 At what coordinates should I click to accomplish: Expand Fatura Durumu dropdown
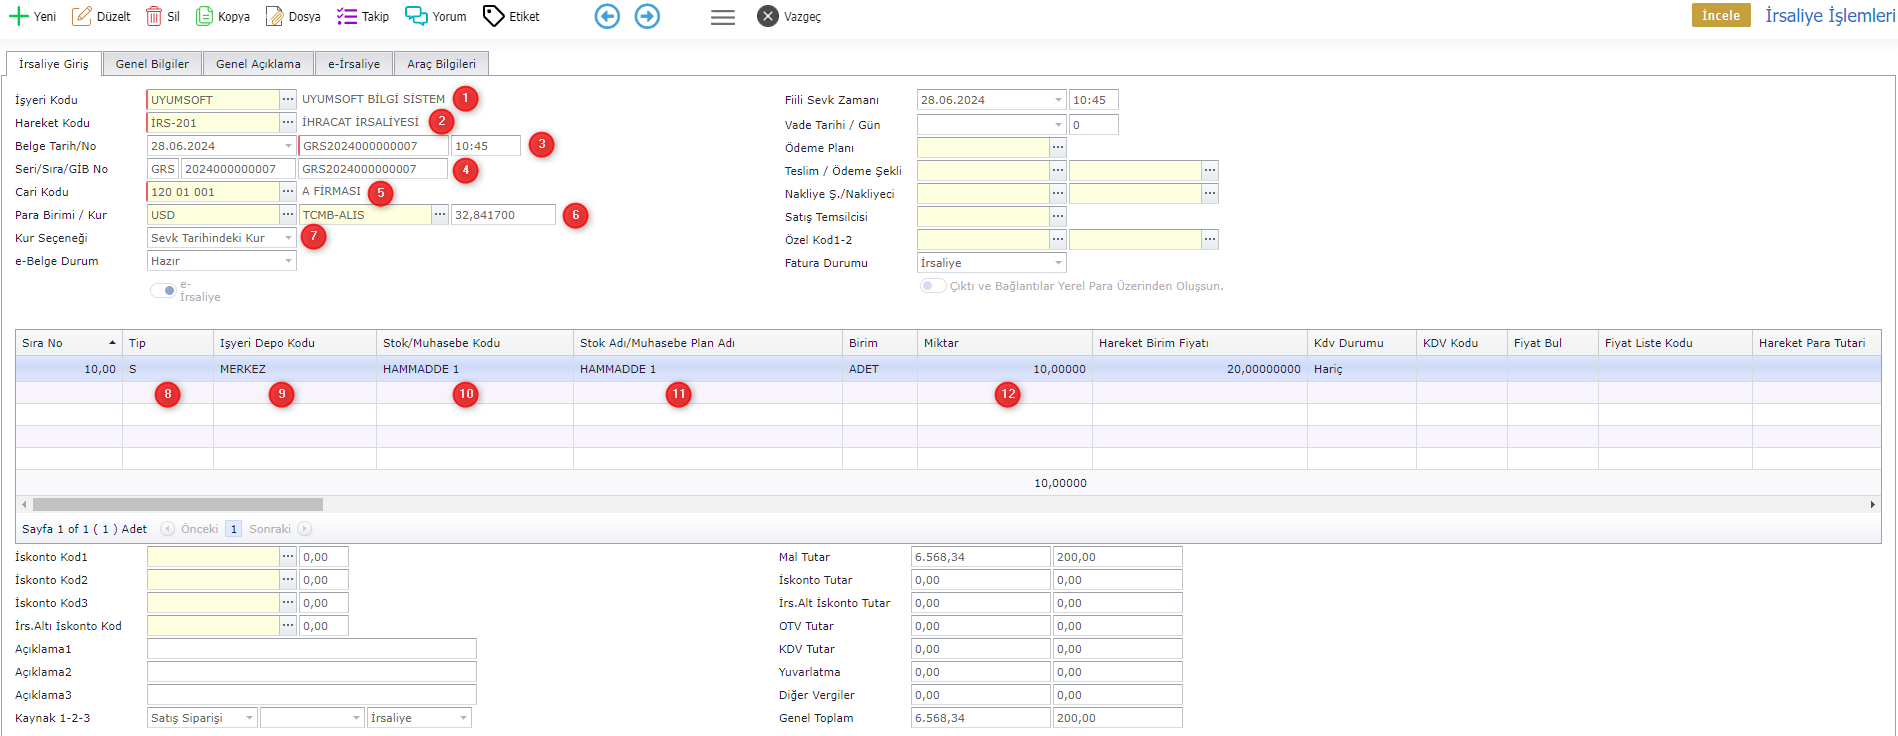1058,263
